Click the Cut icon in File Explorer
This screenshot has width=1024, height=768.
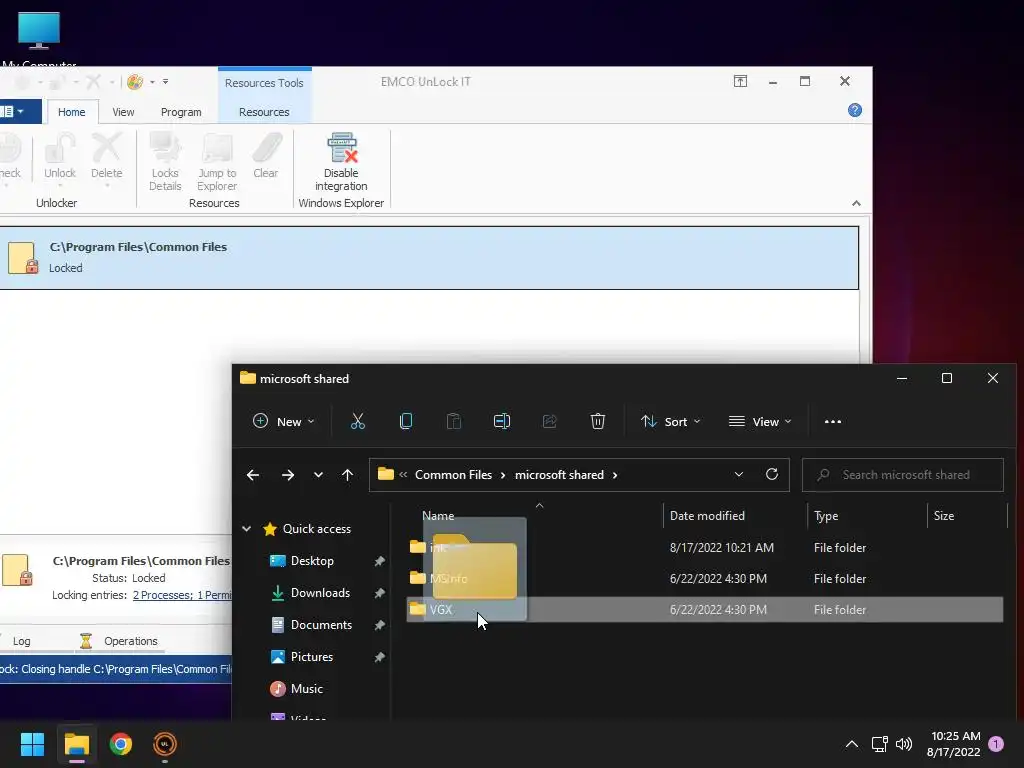tap(358, 421)
